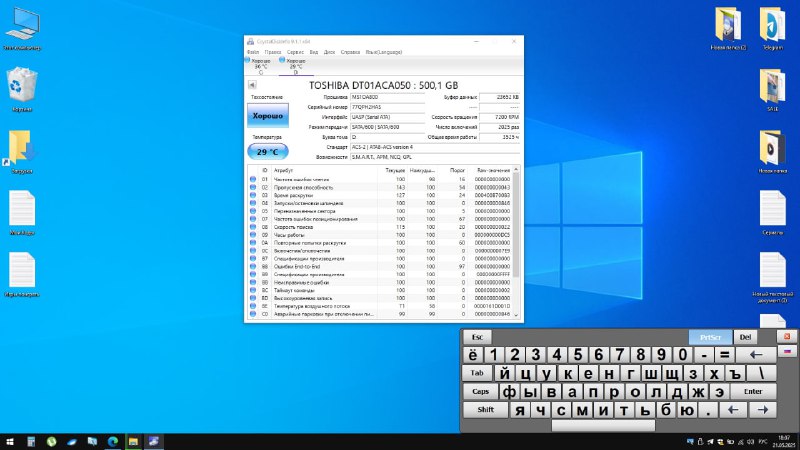
Task: Click the CrystalDiskInfo taskbar icon
Action: coord(154,441)
